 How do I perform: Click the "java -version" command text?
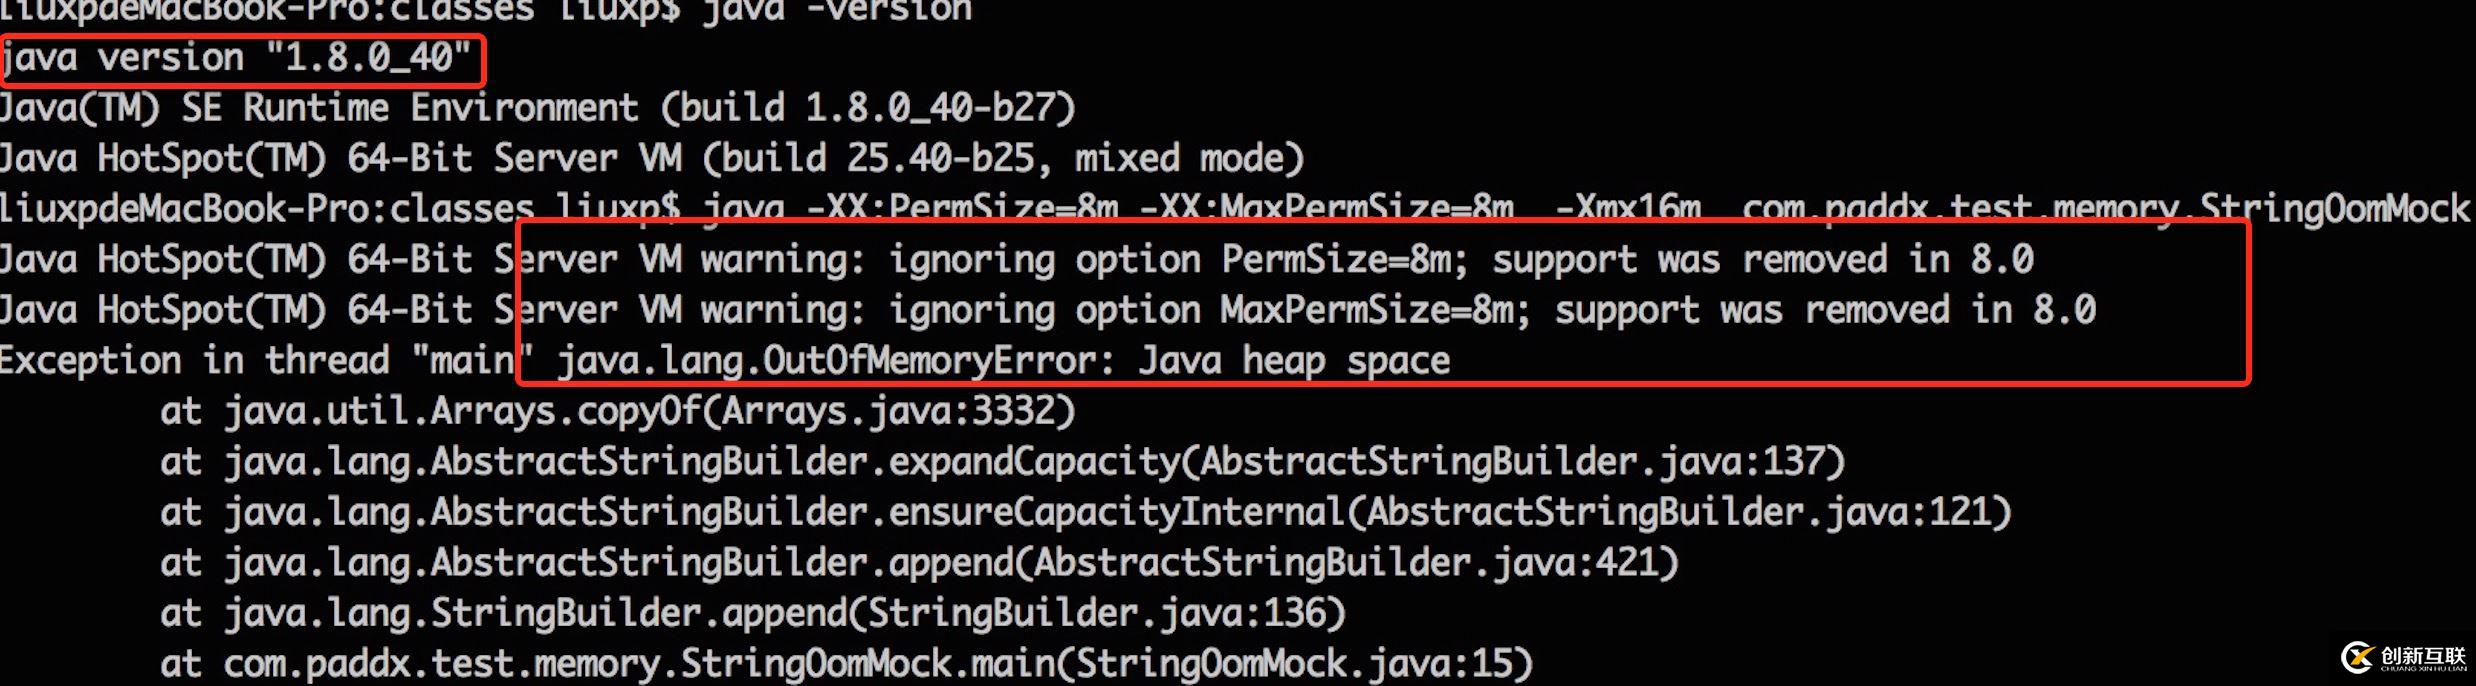(836, 10)
